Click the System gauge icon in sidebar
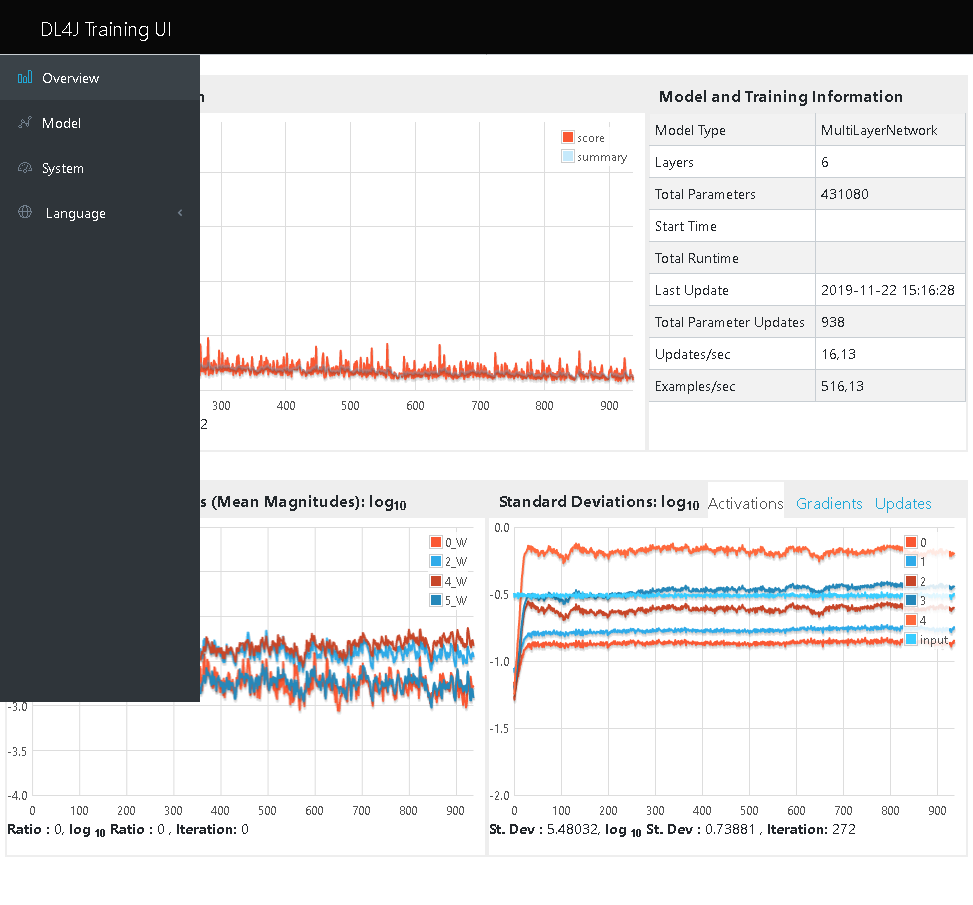 coord(24,168)
